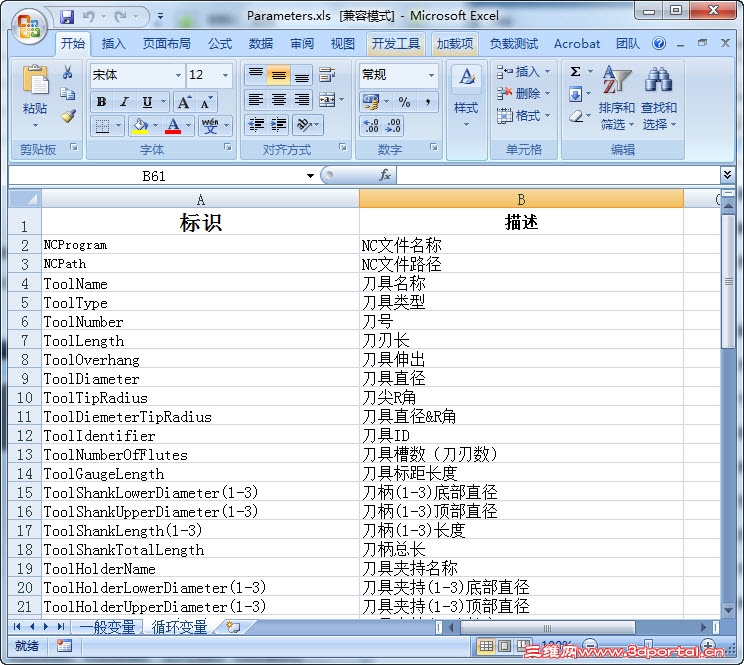Activate the Format Painter brush
This screenshot has height=665, width=744.
point(68,116)
